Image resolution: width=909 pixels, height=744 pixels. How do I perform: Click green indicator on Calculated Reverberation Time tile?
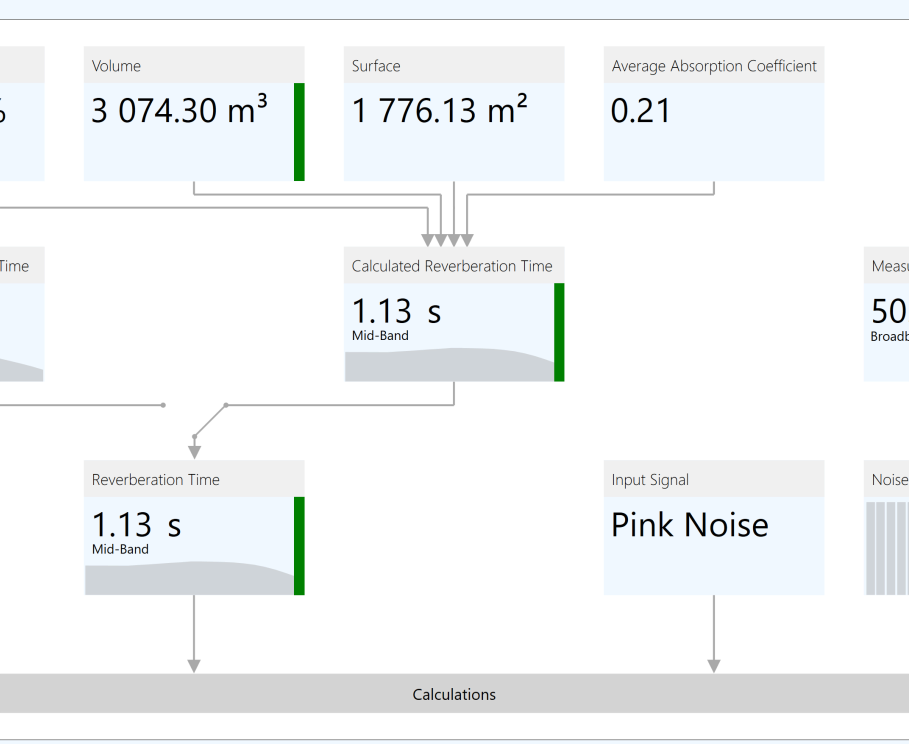(x=559, y=331)
